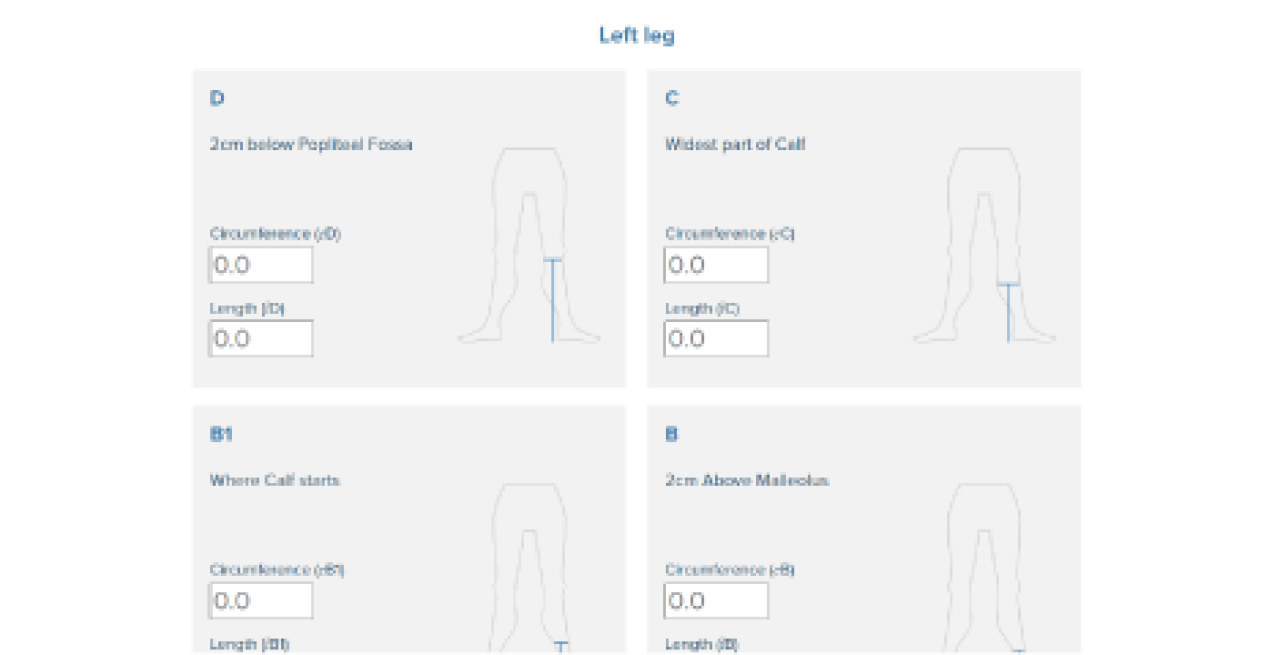Click the 'C' measurement panel heading
This screenshot has width=1280, height=655.
click(672, 98)
